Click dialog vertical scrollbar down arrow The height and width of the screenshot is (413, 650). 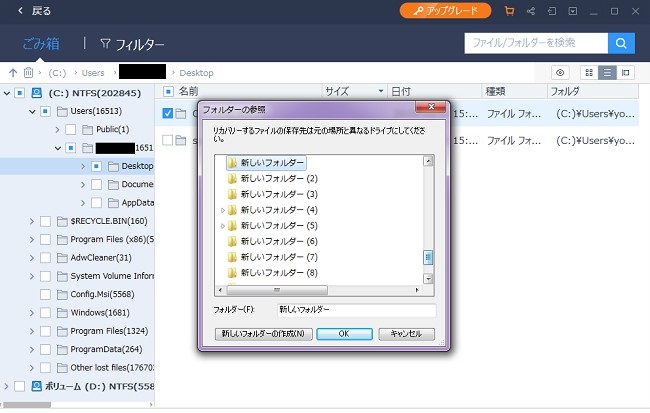(428, 279)
